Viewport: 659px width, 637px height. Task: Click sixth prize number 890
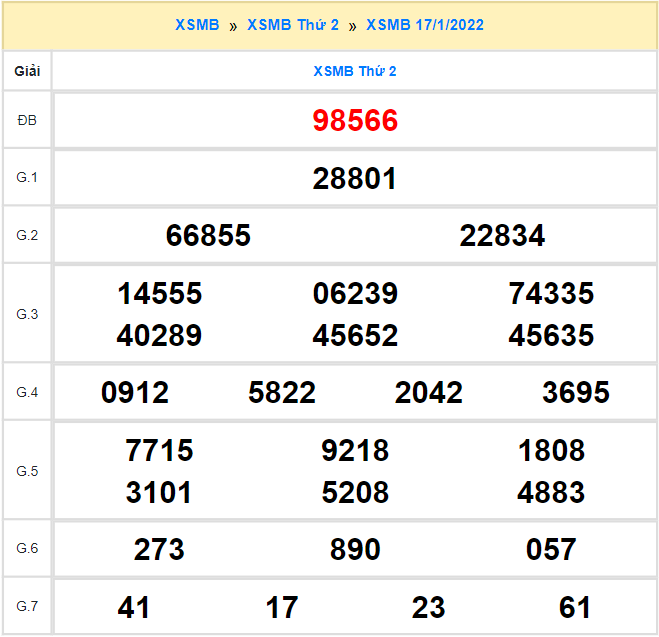tap(355, 549)
